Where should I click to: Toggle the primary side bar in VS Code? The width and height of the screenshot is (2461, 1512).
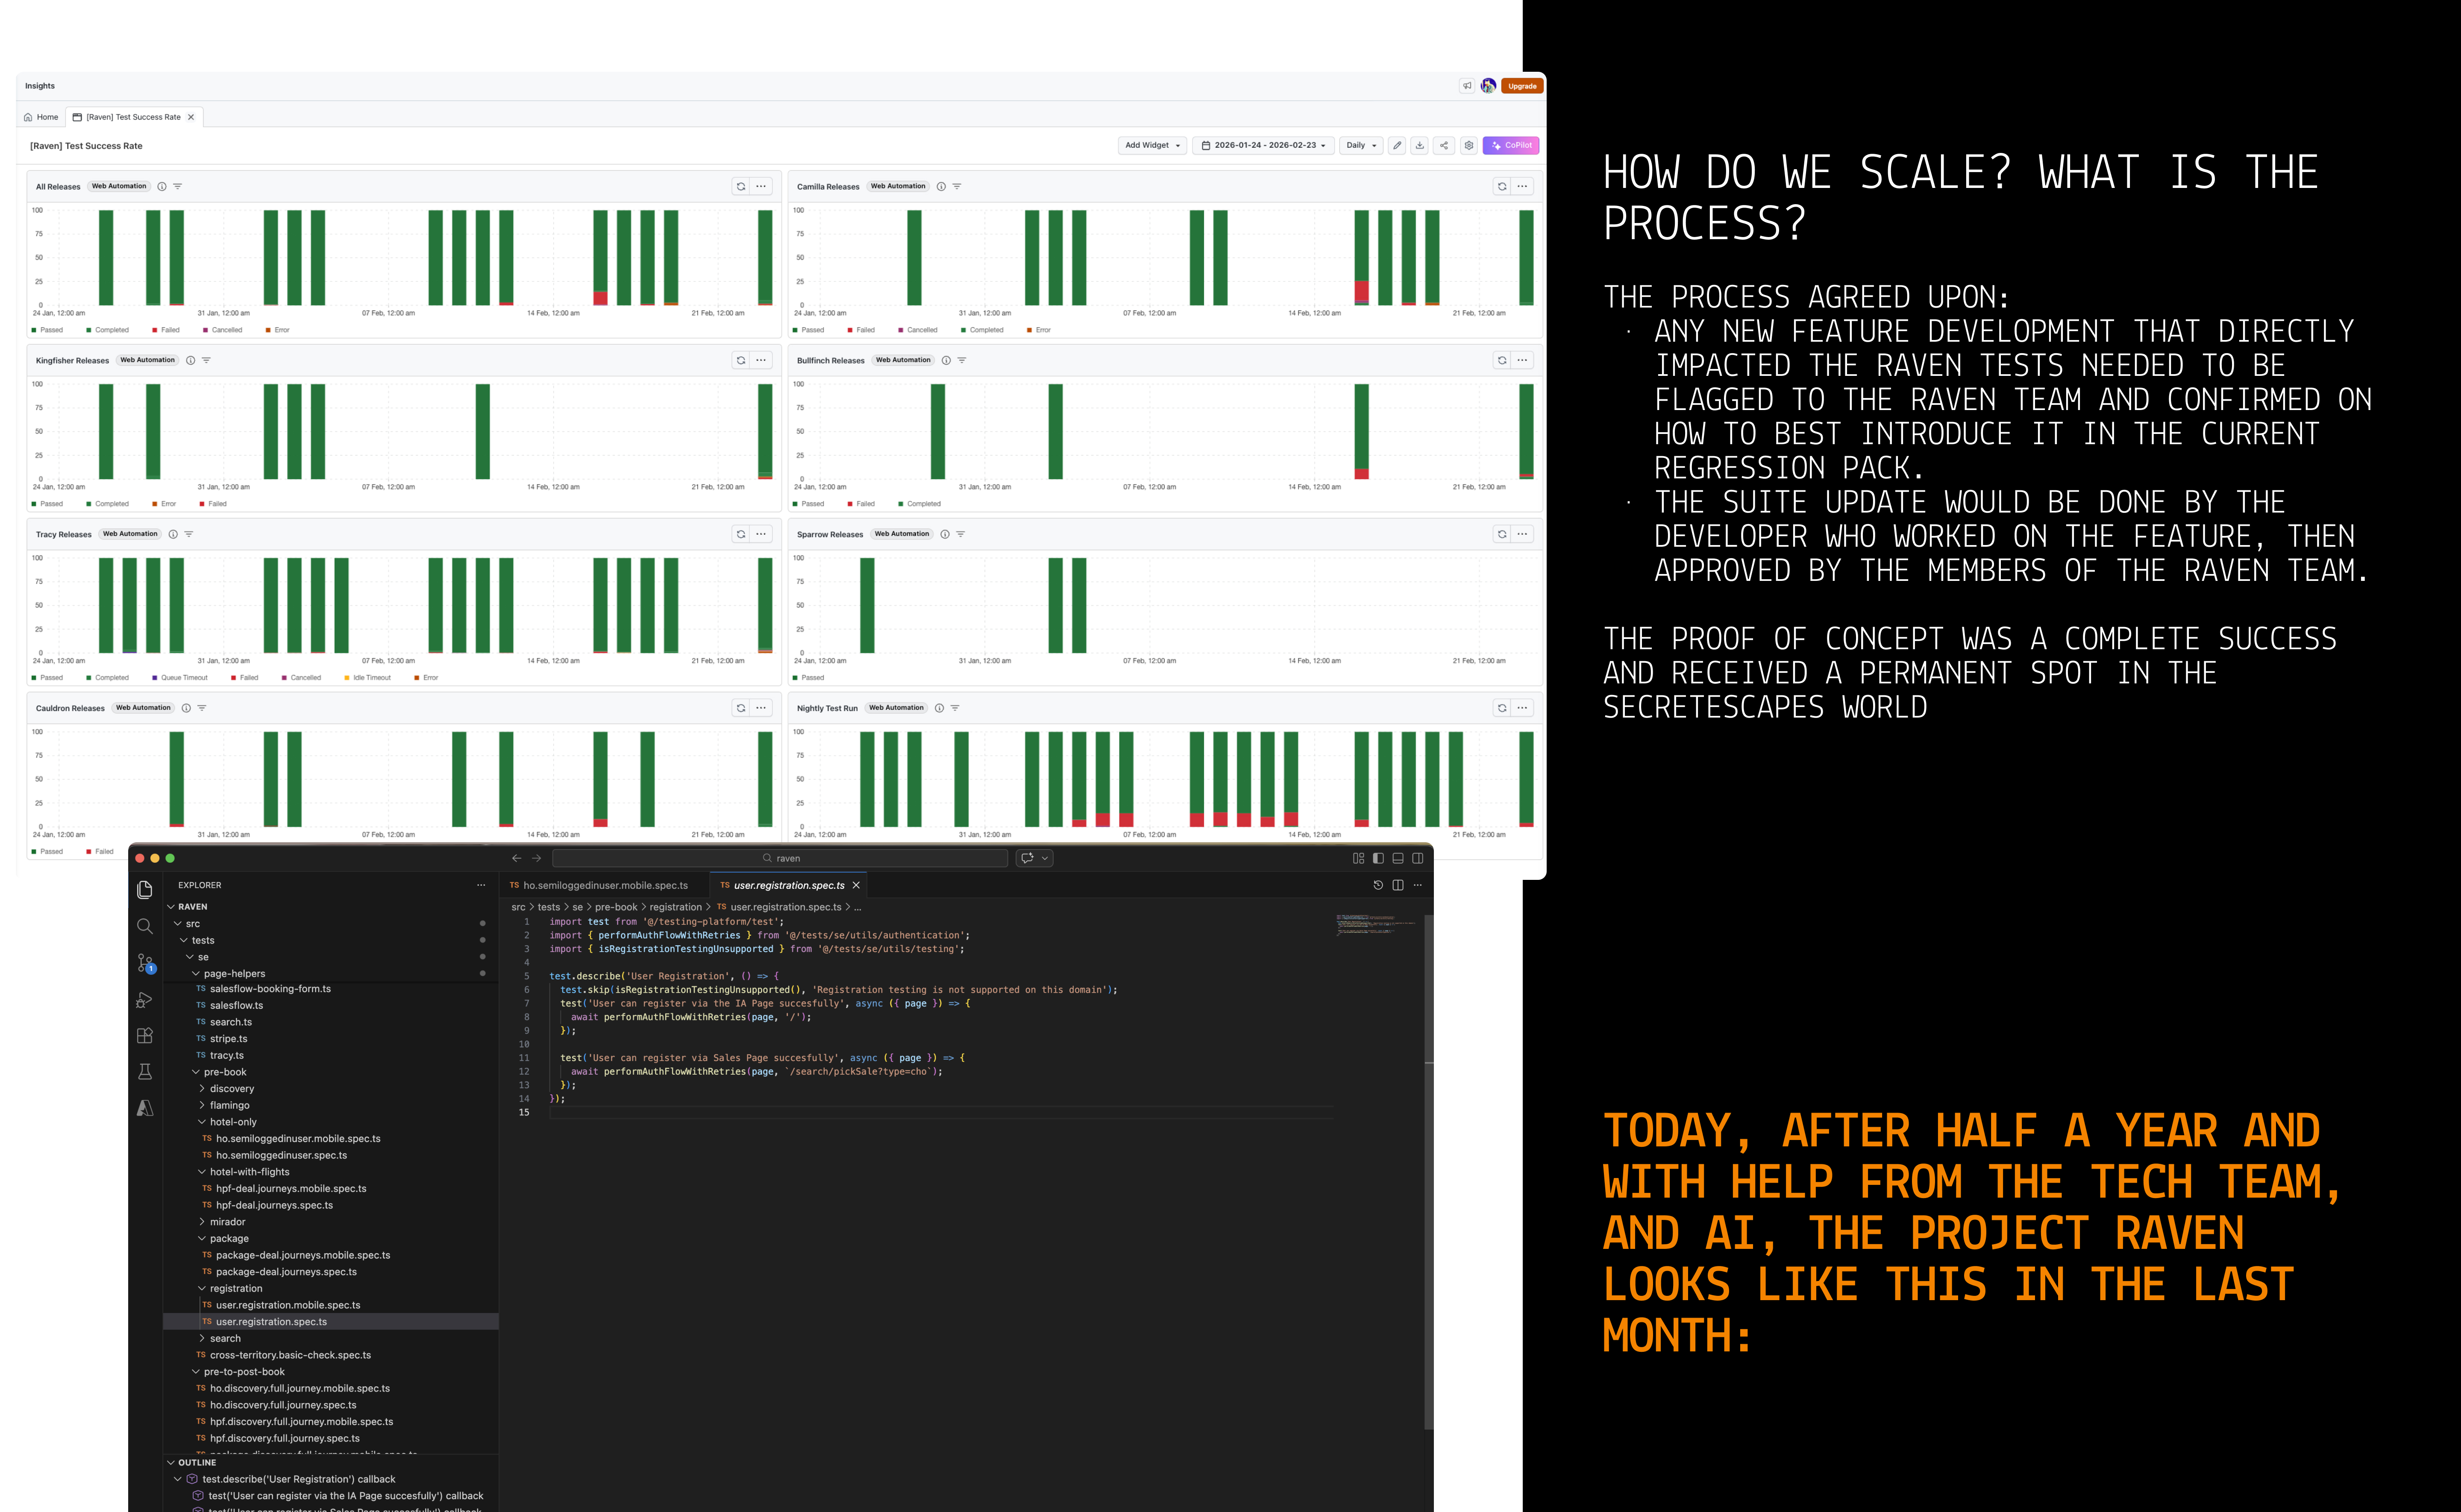coord(1378,858)
